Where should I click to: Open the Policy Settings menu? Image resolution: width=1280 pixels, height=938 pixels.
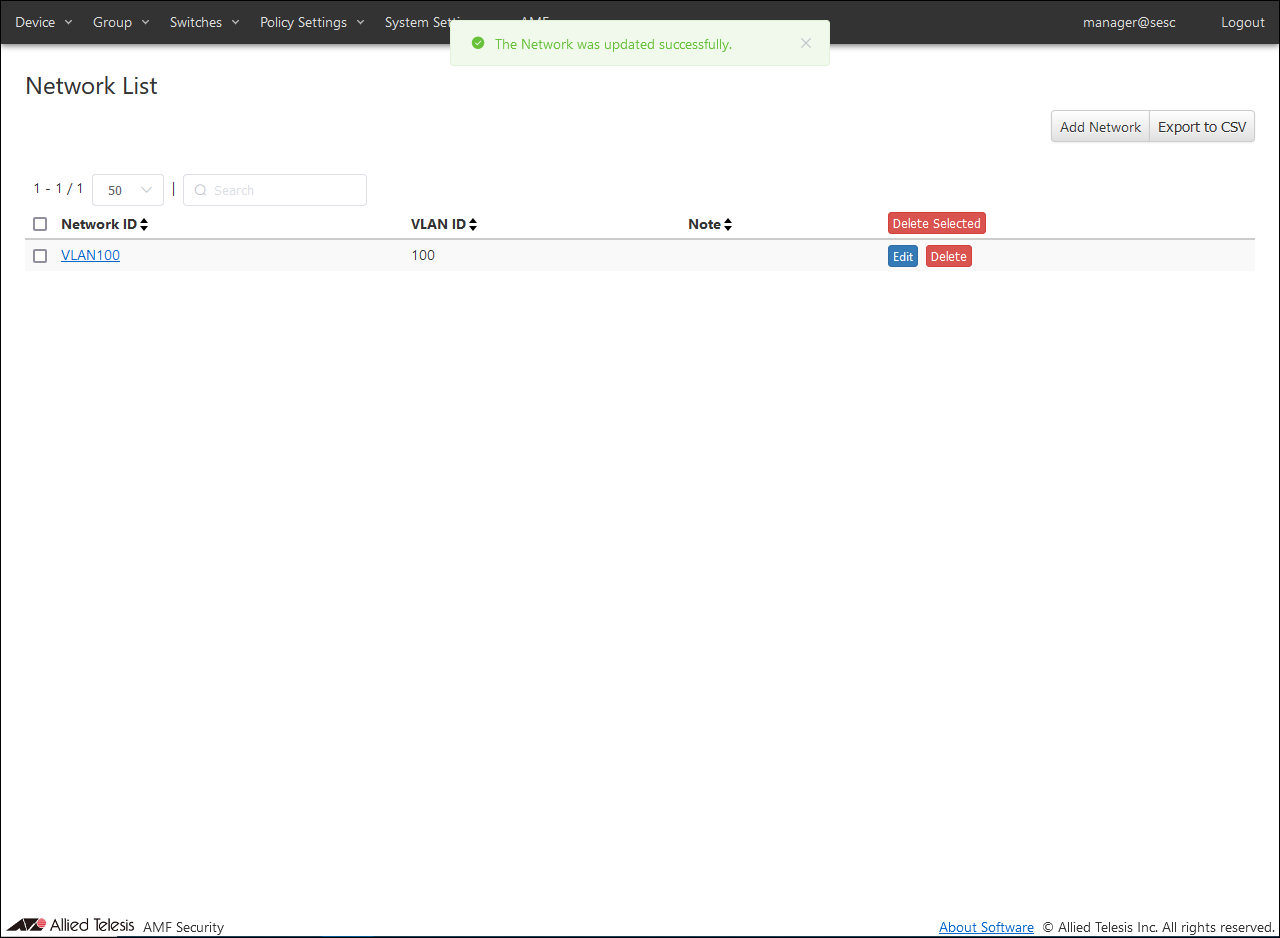click(x=312, y=22)
